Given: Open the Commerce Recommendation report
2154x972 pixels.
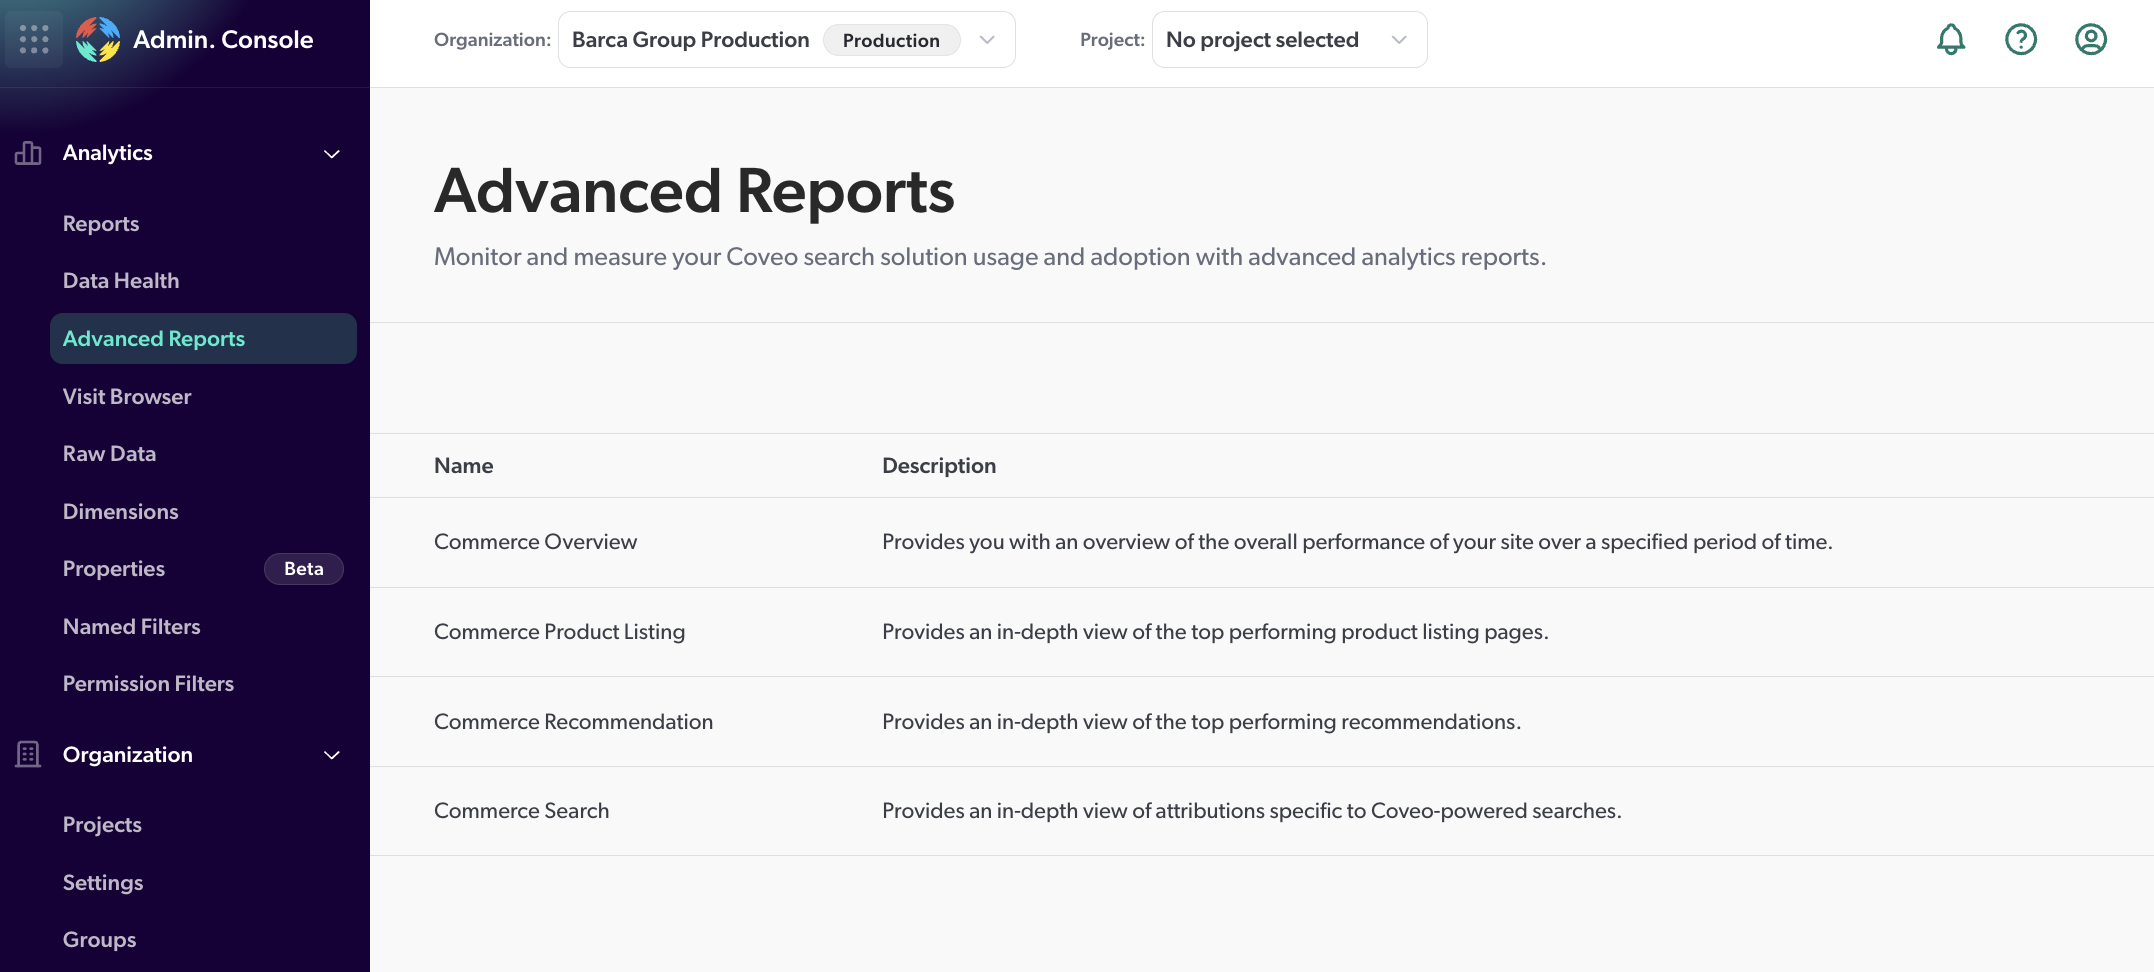Looking at the screenshot, I should click(x=573, y=722).
